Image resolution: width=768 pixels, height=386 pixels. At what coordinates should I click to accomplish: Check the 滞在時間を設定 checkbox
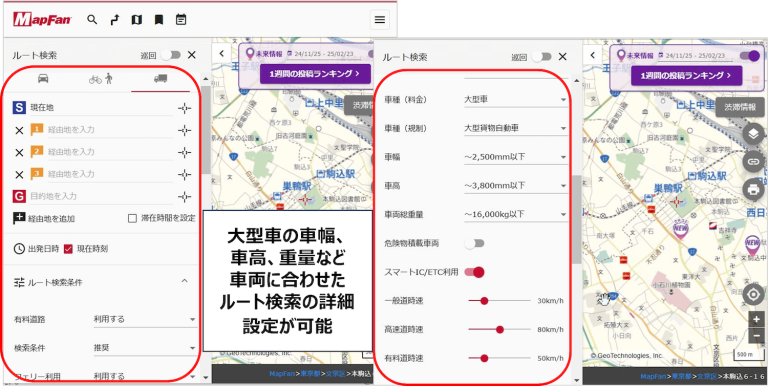[x=132, y=218]
